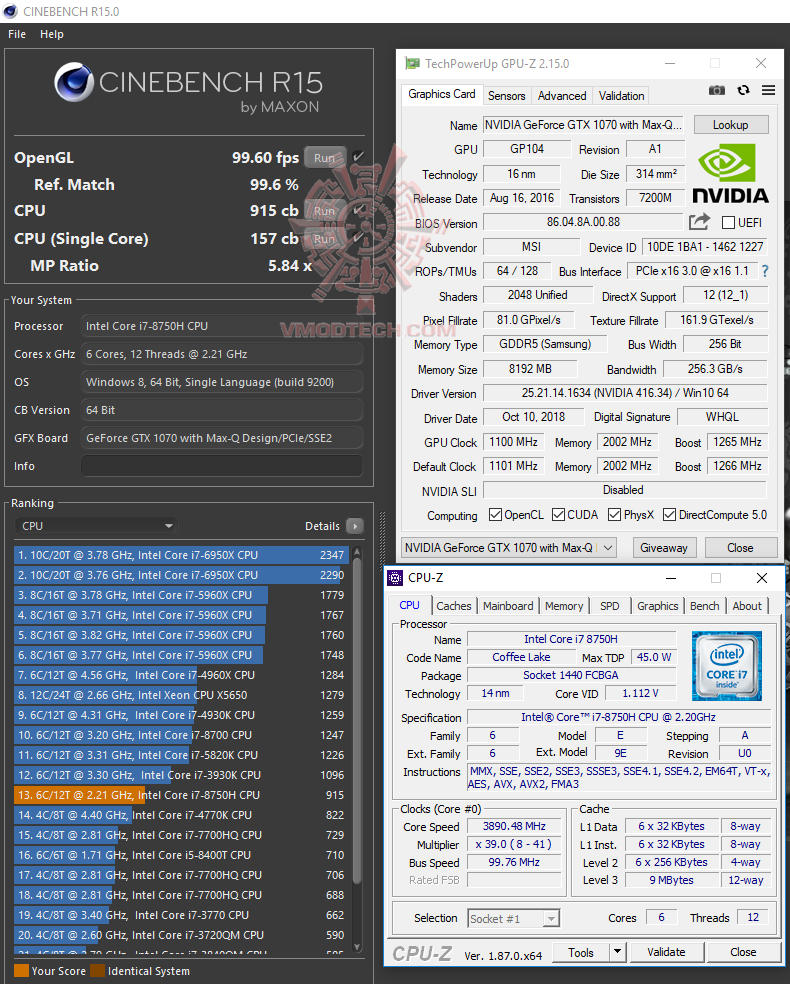790x984 pixels.
Task: Click the GPU-Z title bar app icon
Action: click(412, 63)
